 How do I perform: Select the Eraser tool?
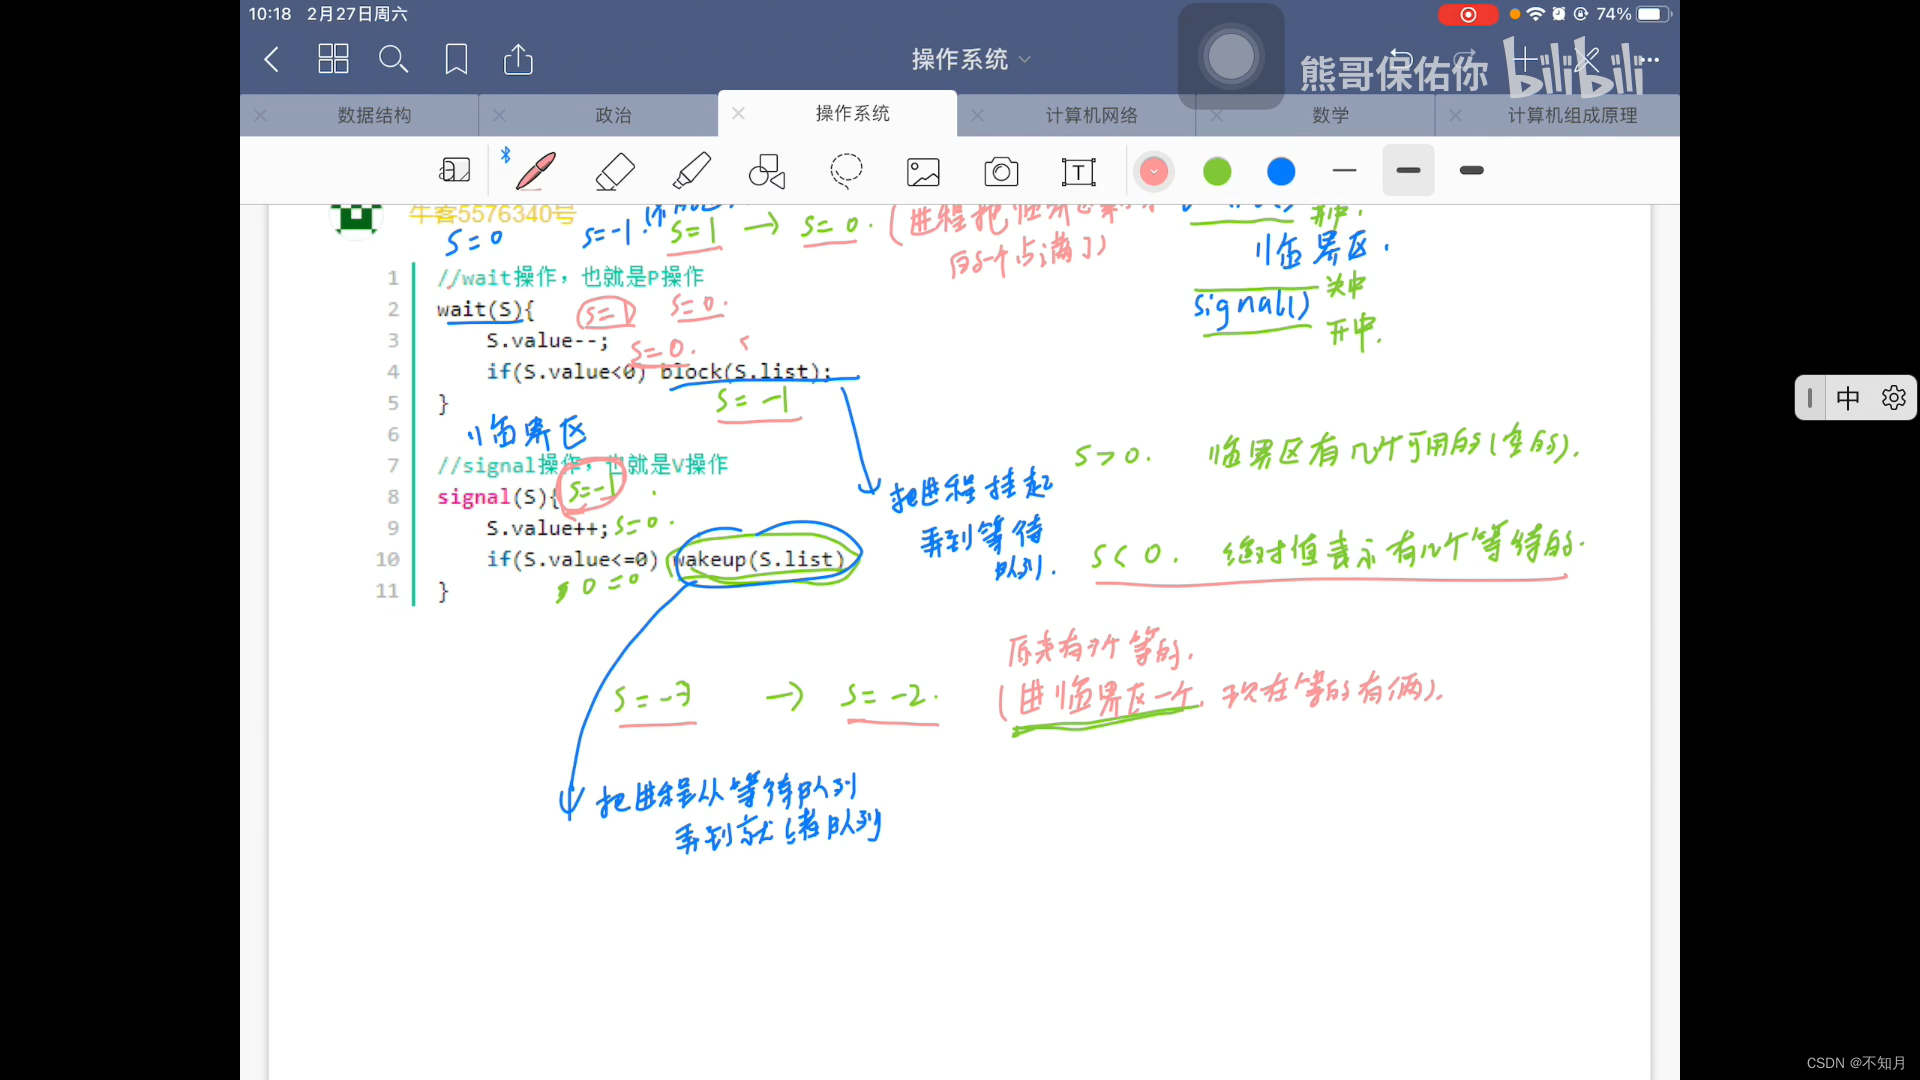point(615,171)
